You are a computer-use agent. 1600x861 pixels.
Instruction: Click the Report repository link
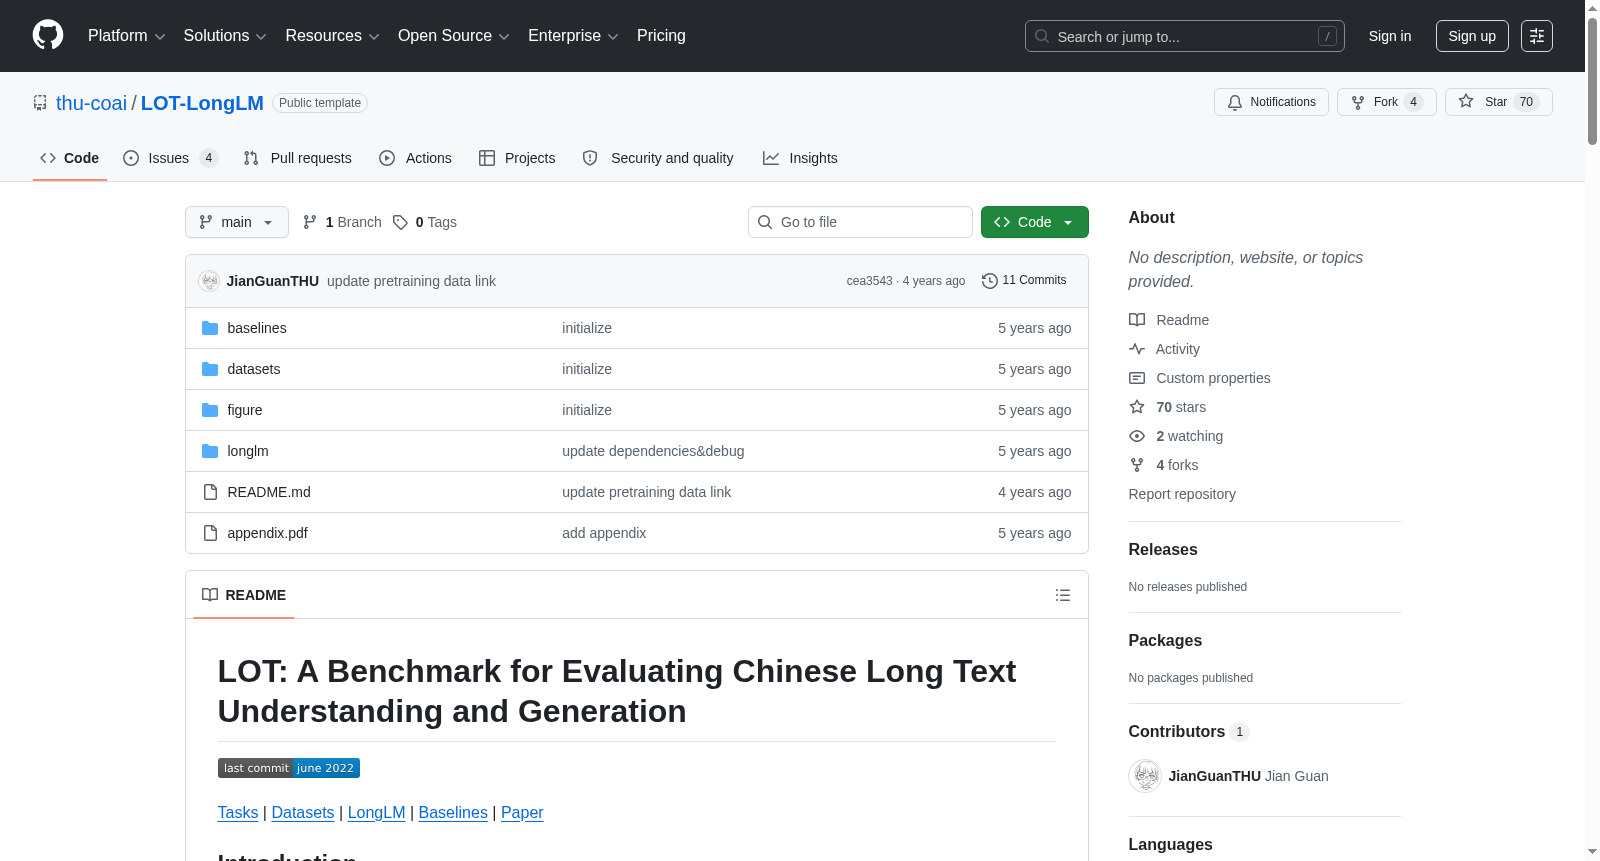[x=1182, y=494]
